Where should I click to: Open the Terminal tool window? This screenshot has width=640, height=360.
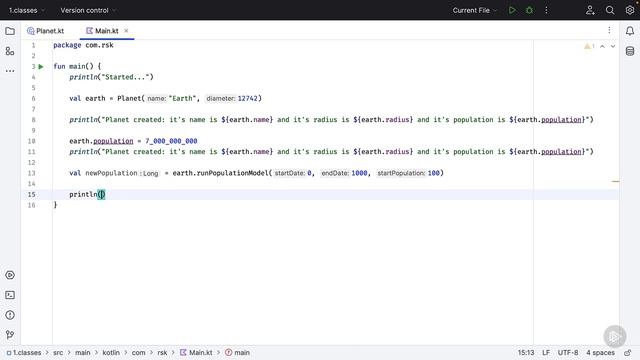[x=10, y=295]
